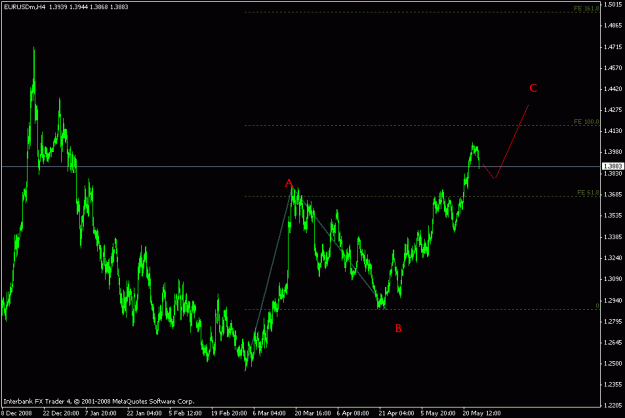The image size is (625, 418).
Task: Click the 'FE 61.8' Fibonacci expansion label
Action: (588, 192)
